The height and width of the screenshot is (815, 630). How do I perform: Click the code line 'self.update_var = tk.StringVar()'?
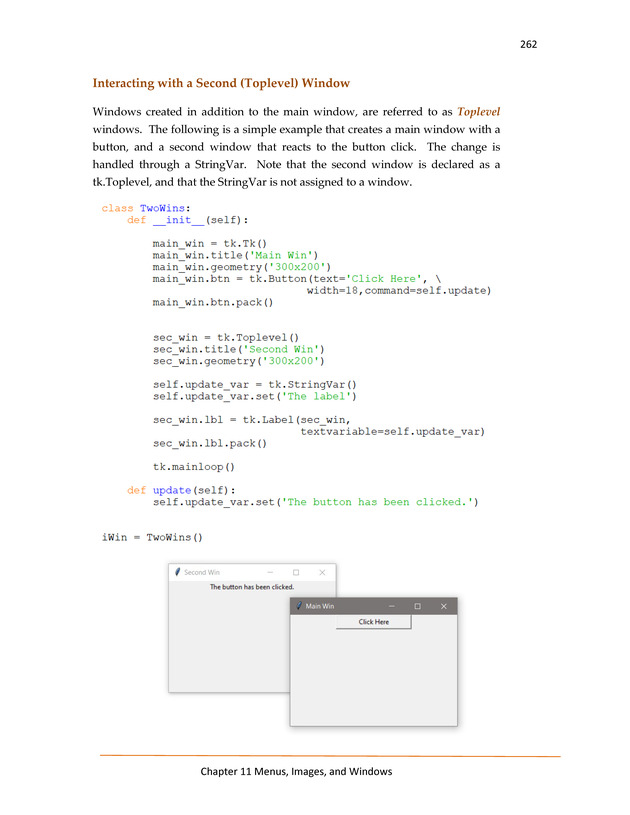click(x=255, y=385)
